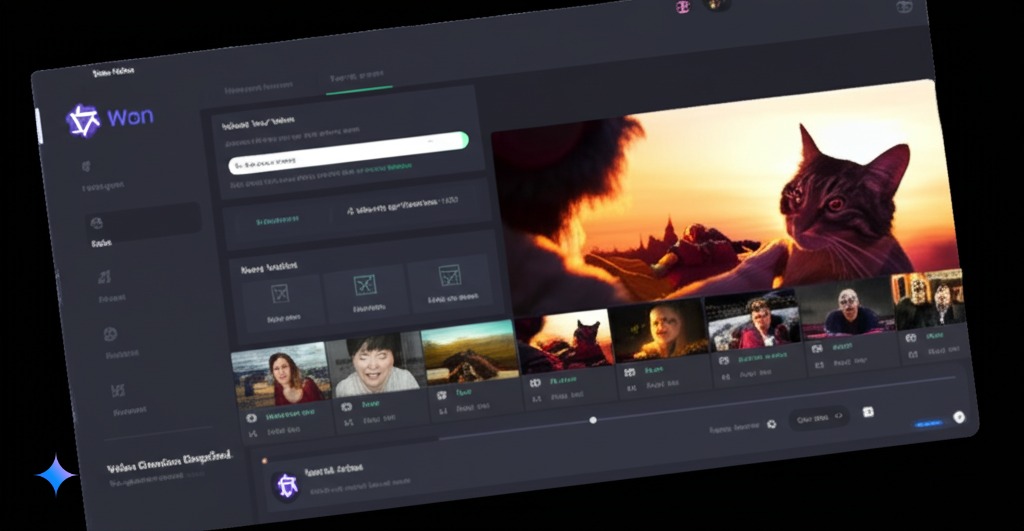Open the two-people thumbnail at the row's end
Image resolution: width=1024 pixels, height=531 pixels.
(x=928, y=298)
